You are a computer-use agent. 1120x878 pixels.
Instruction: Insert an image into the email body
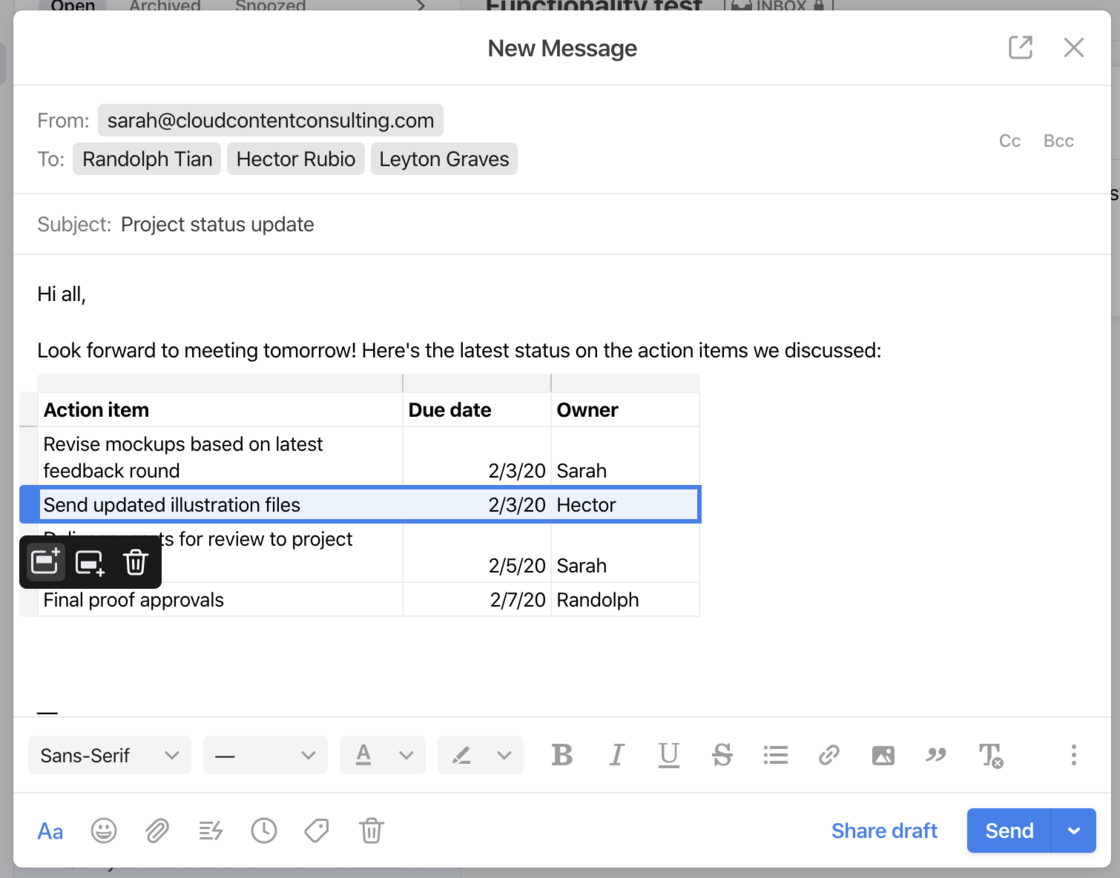coord(882,755)
